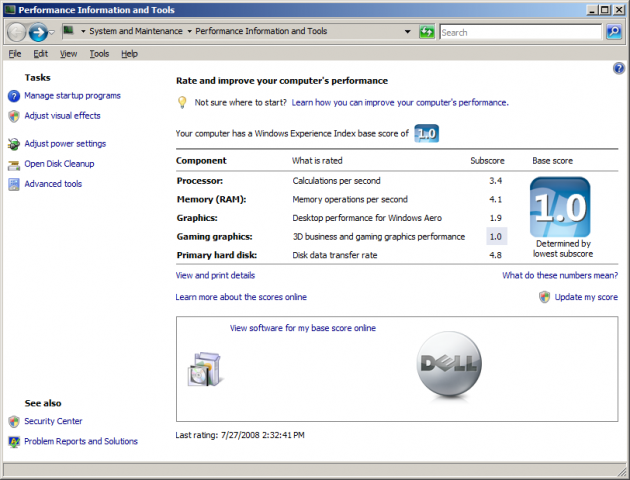The width and height of the screenshot is (630, 480).
Task: Click the Problem Reports and Solutions icon
Action: 14,442
